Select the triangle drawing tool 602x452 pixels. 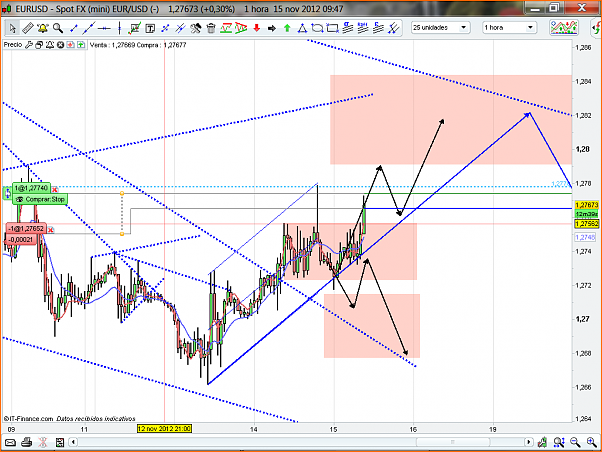point(303,28)
